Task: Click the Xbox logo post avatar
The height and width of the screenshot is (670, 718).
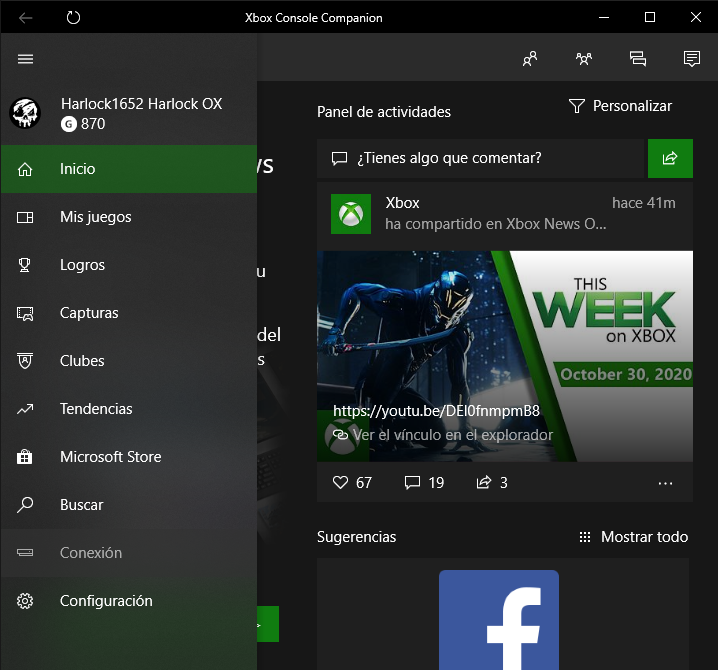Action: [351, 214]
